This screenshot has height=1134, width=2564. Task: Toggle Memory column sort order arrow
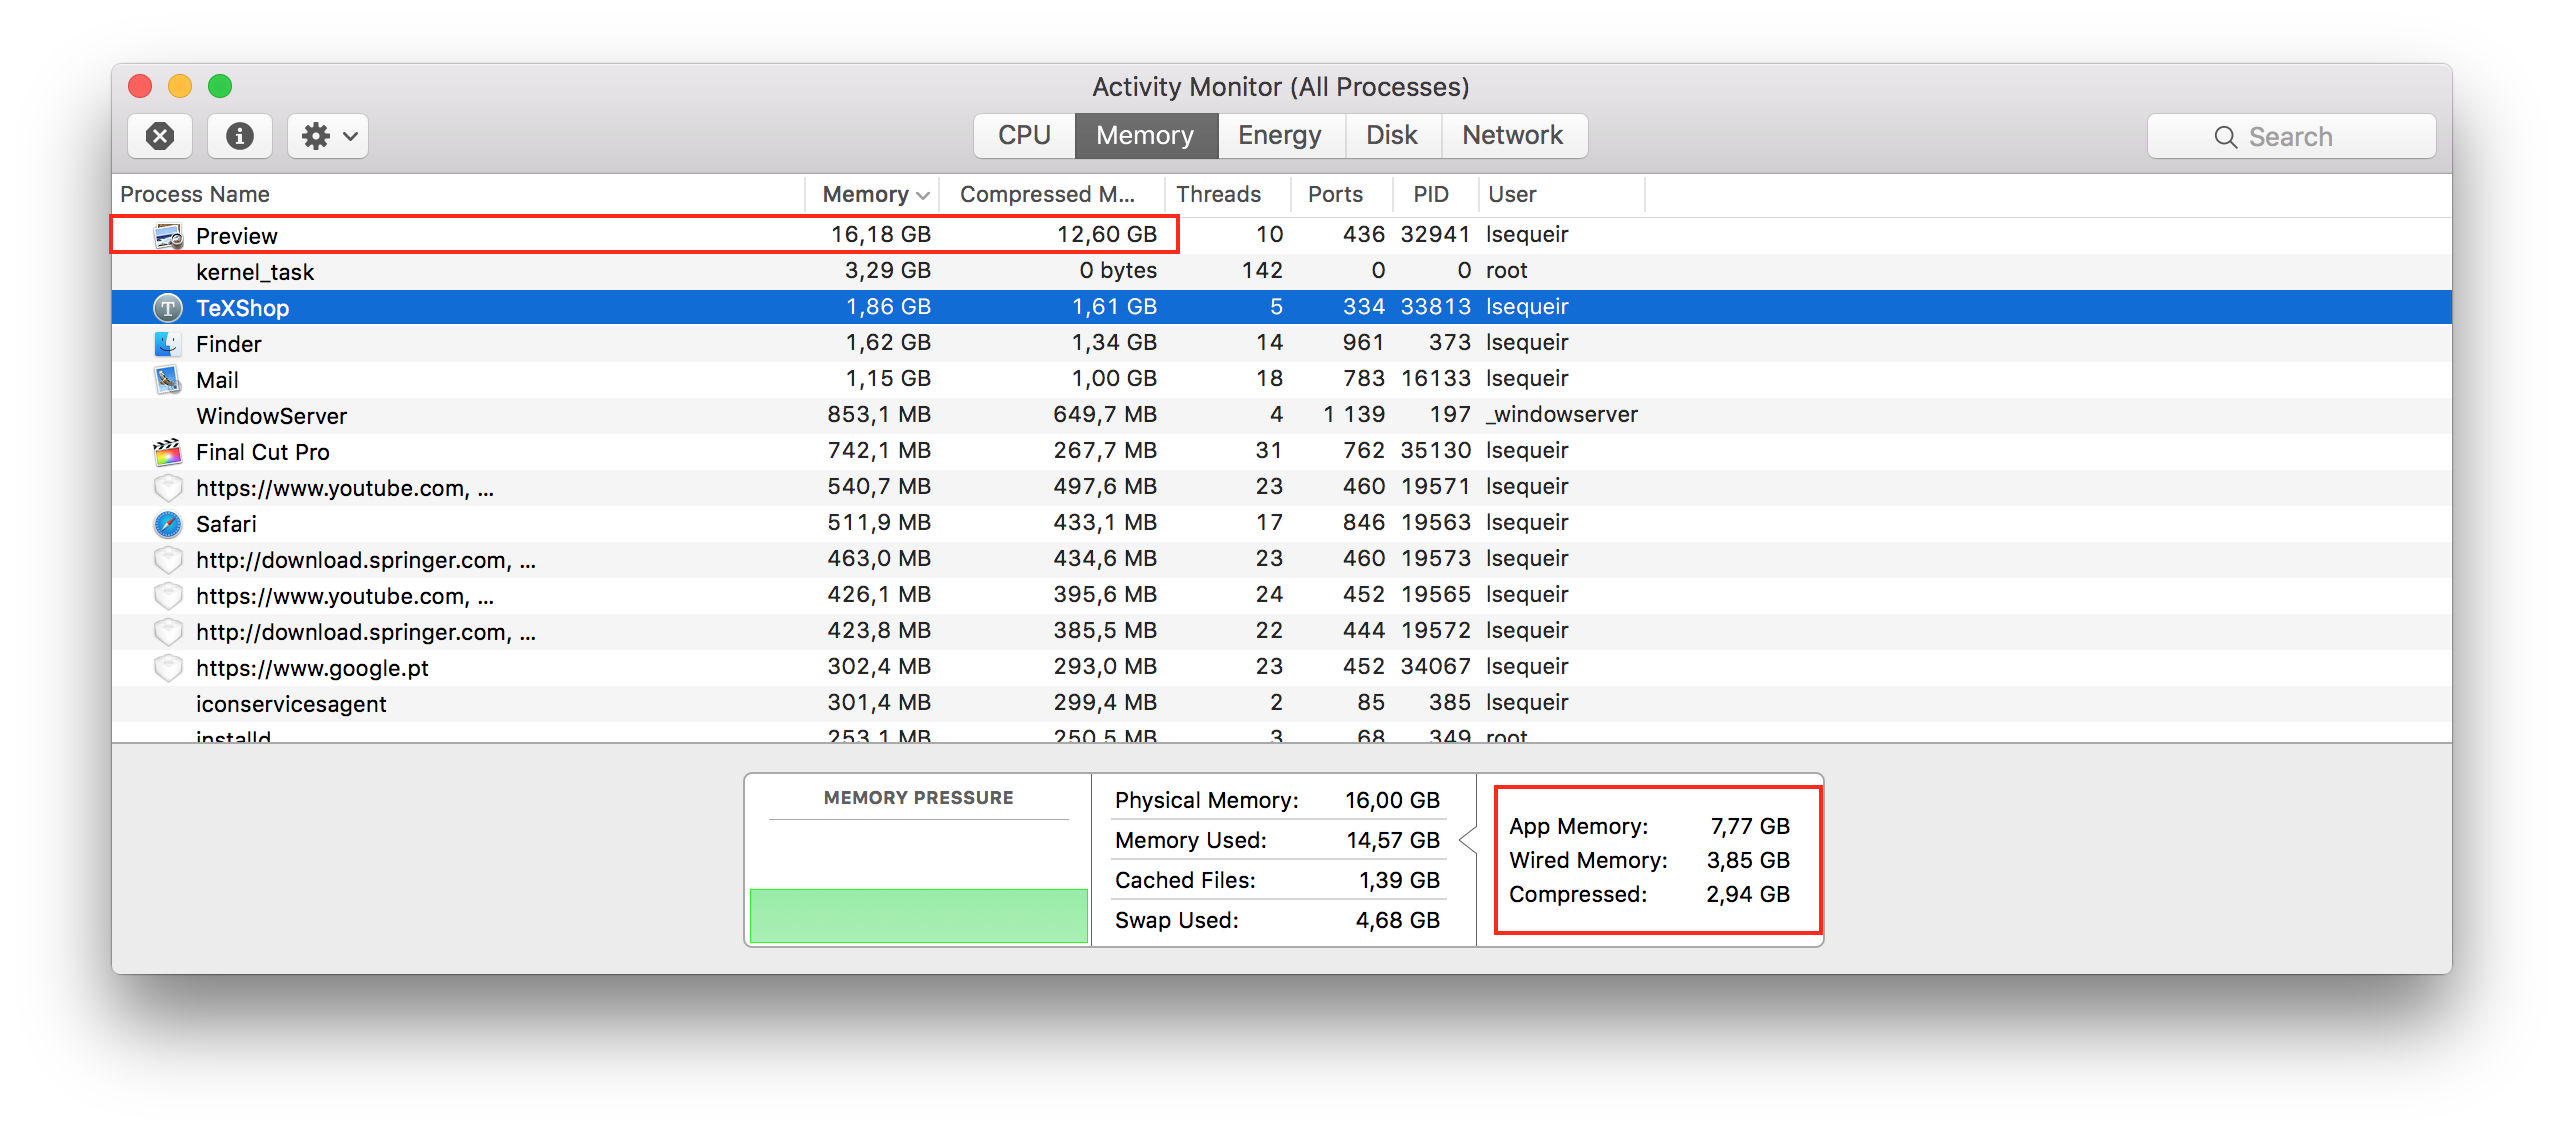[x=923, y=195]
